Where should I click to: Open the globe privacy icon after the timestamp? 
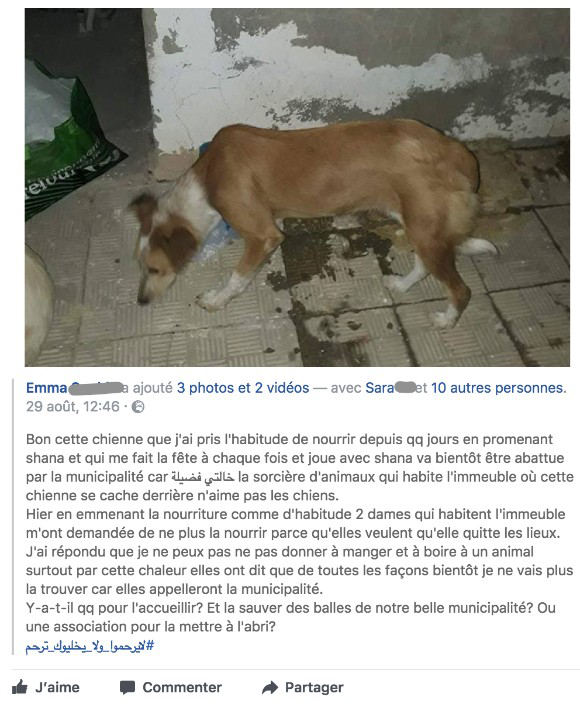click(x=138, y=406)
